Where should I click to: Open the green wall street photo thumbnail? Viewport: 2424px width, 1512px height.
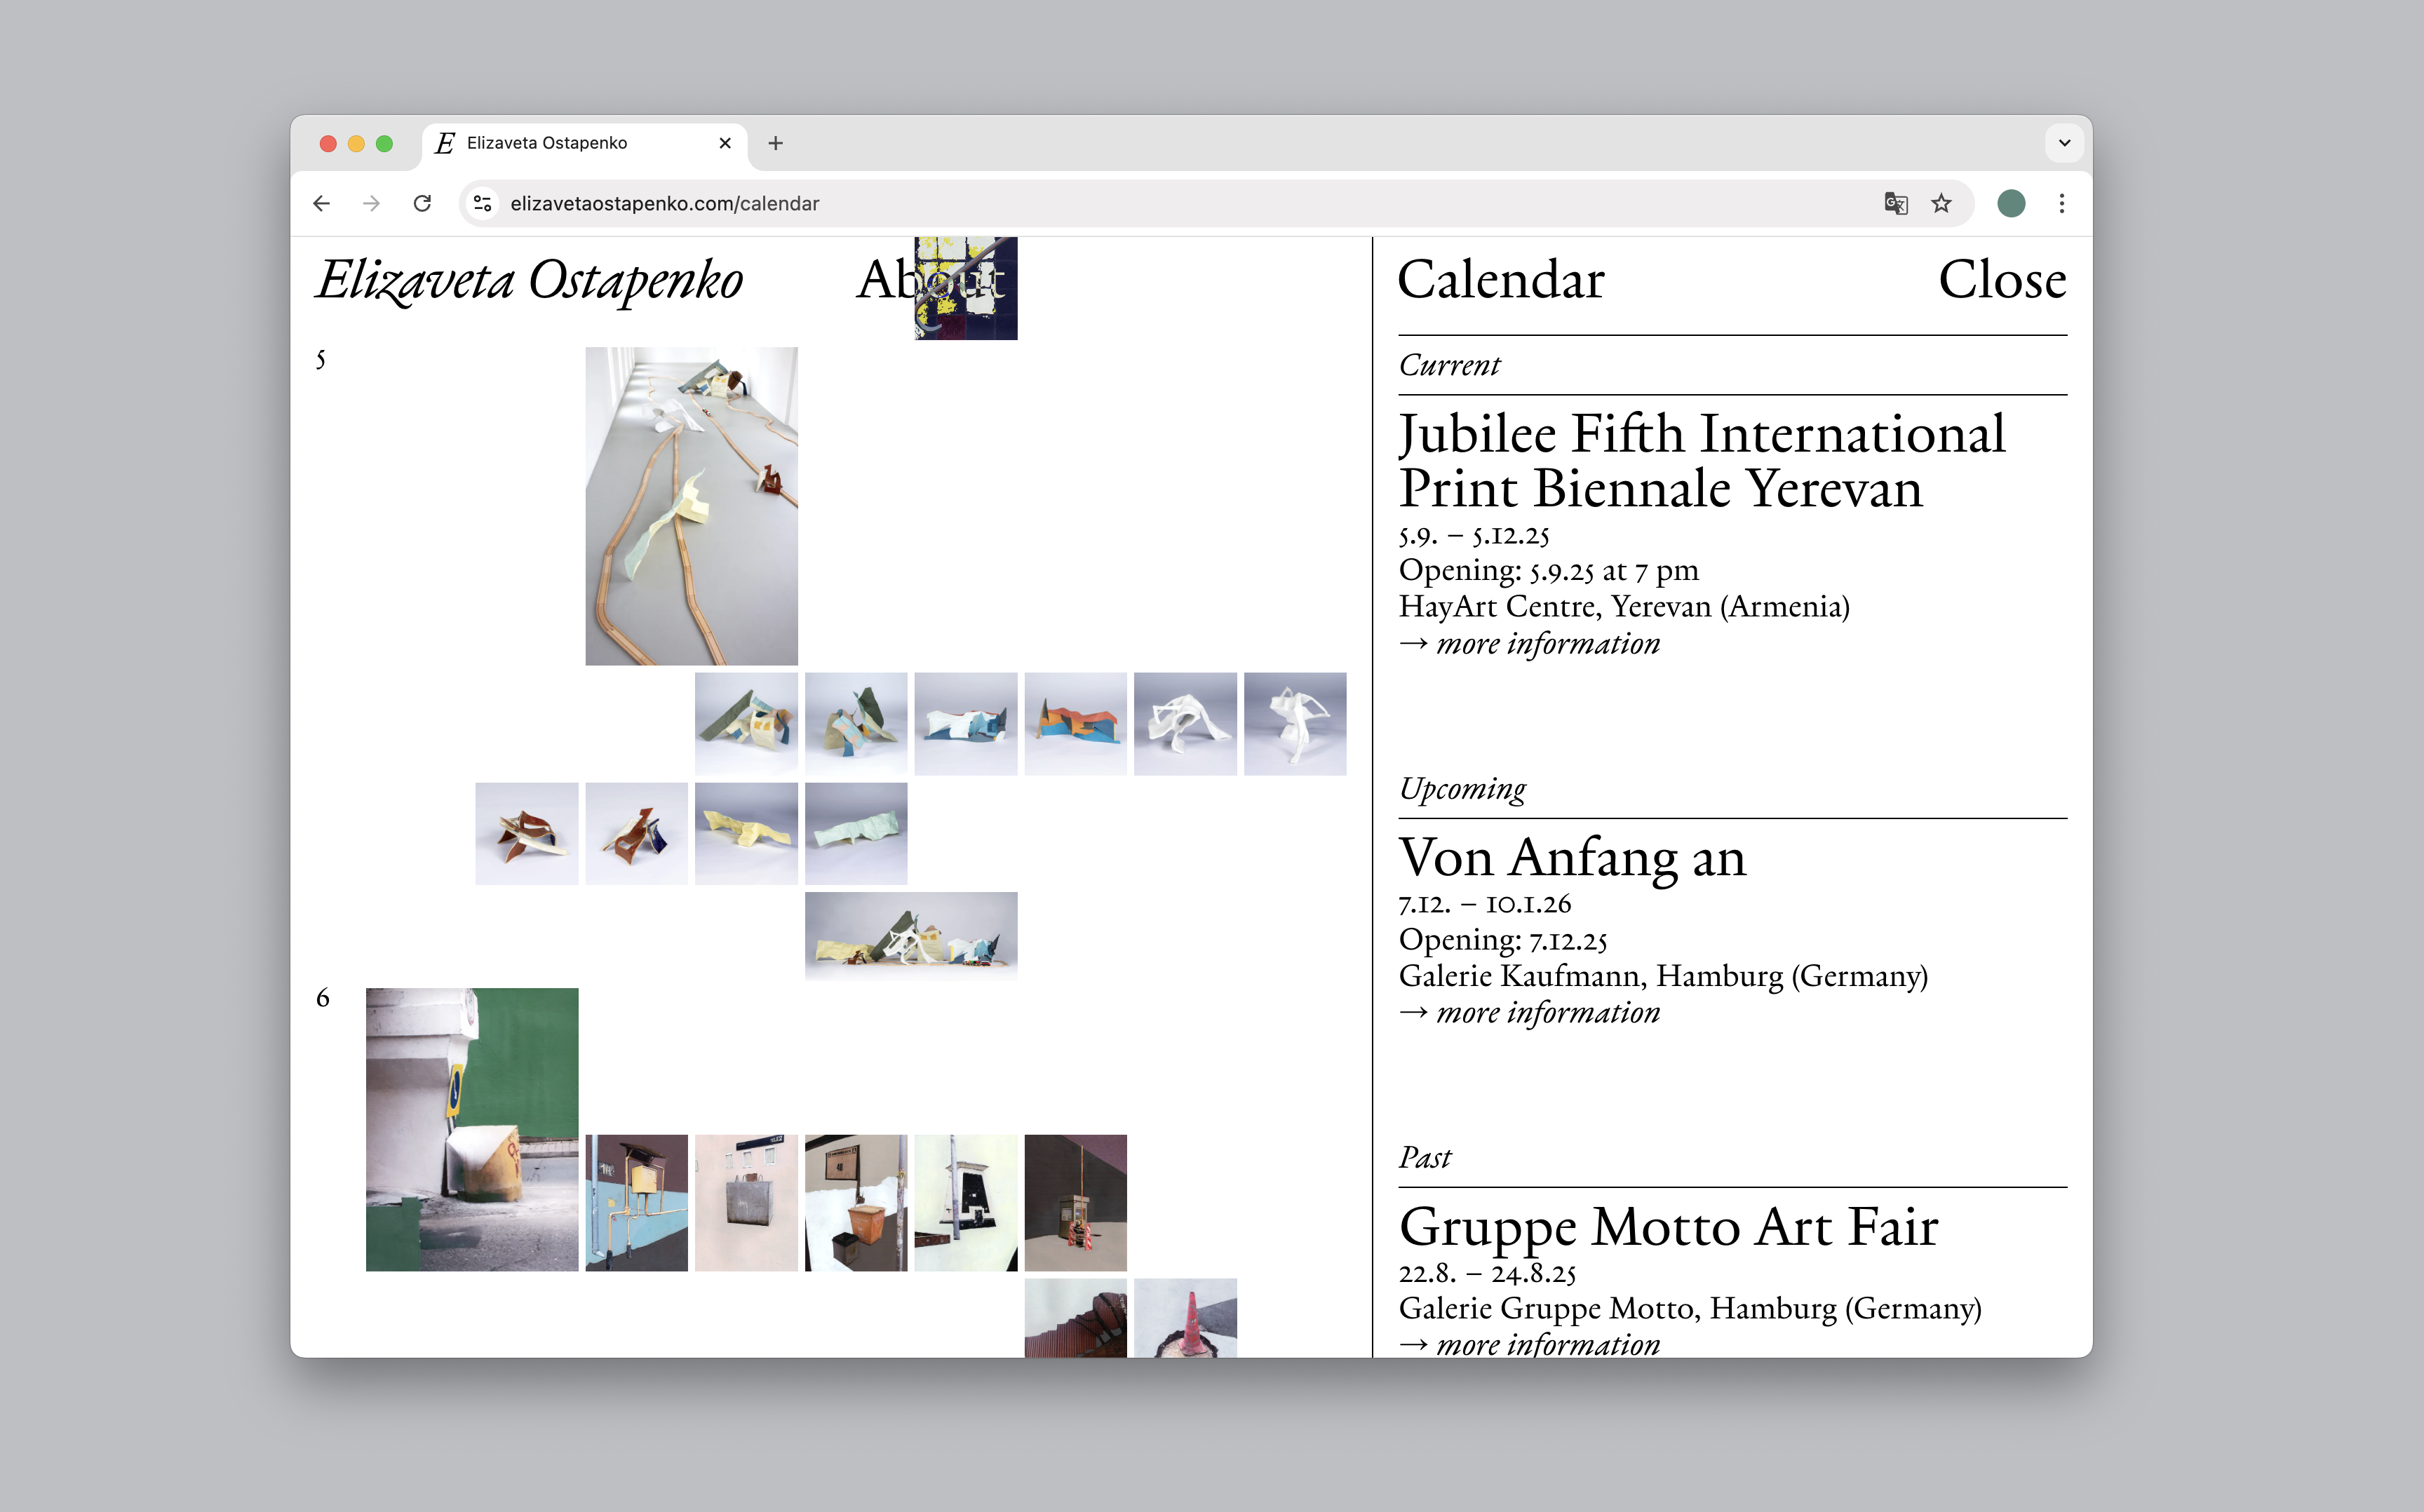pos(471,1129)
